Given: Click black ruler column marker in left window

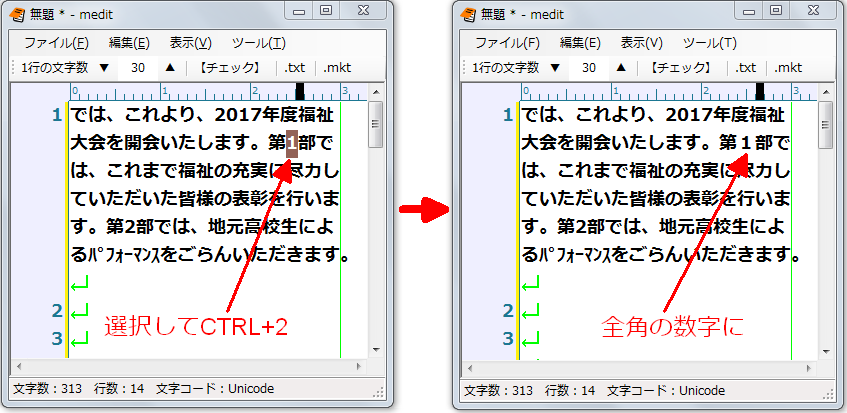Looking at the screenshot, I should (300, 92).
